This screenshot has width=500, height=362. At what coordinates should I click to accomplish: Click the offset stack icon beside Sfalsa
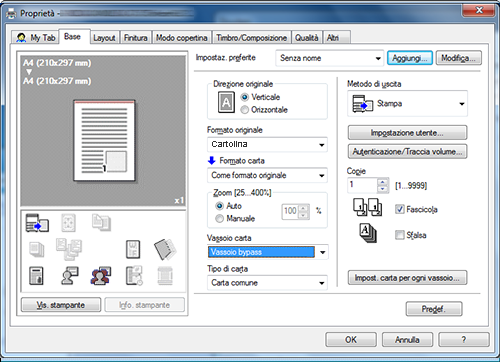click(x=368, y=233)
